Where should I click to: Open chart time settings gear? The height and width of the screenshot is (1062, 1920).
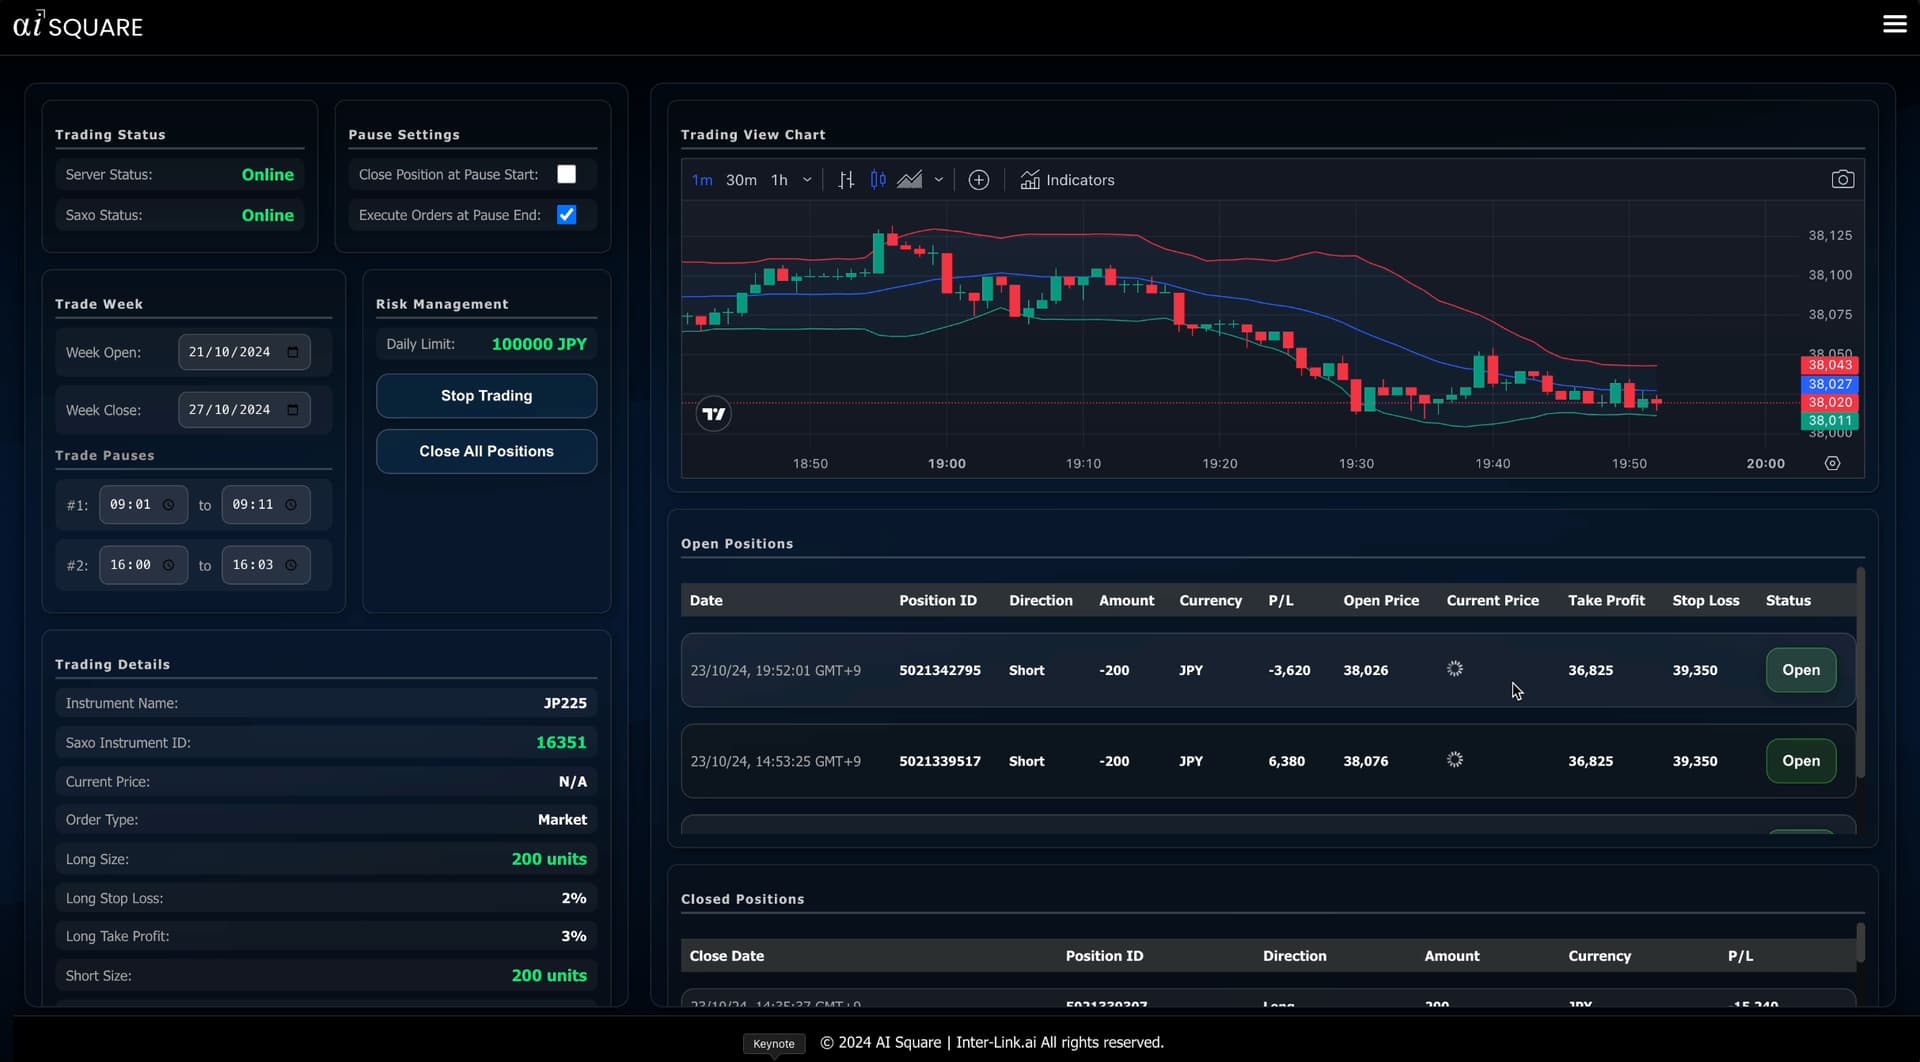point(1832,464)
